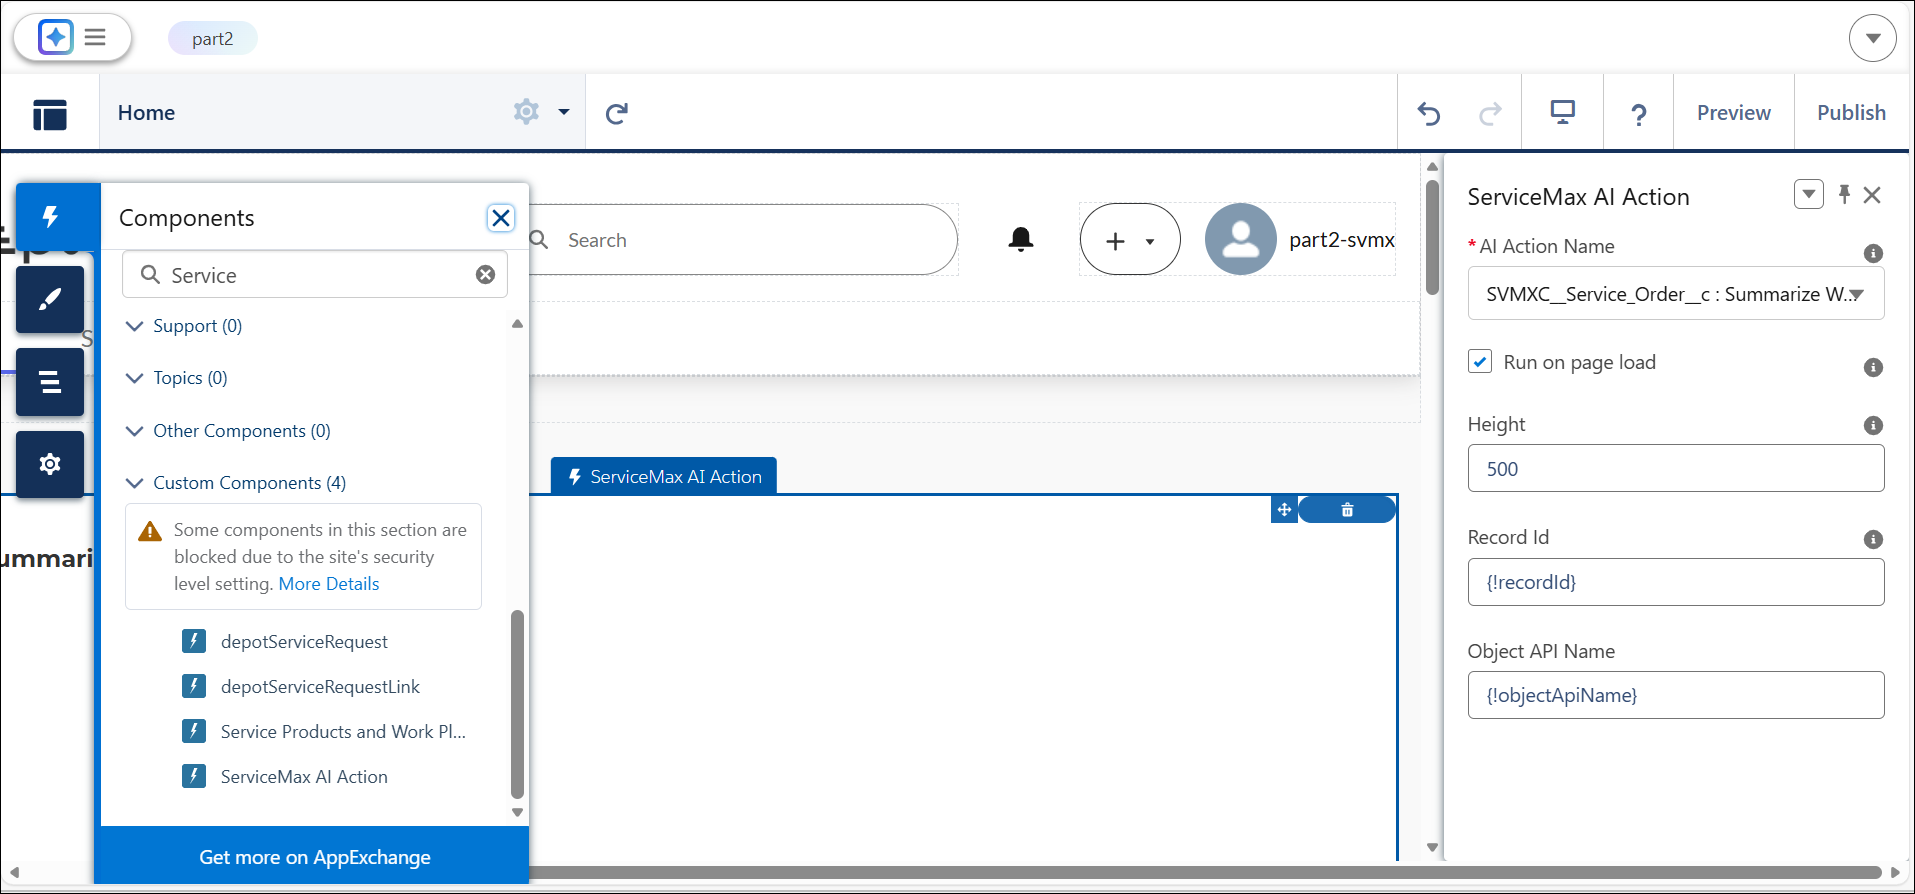This screenshot has width=1915, height=894.
Task: Click the Object API Name field
Action: click(1676, 695)
